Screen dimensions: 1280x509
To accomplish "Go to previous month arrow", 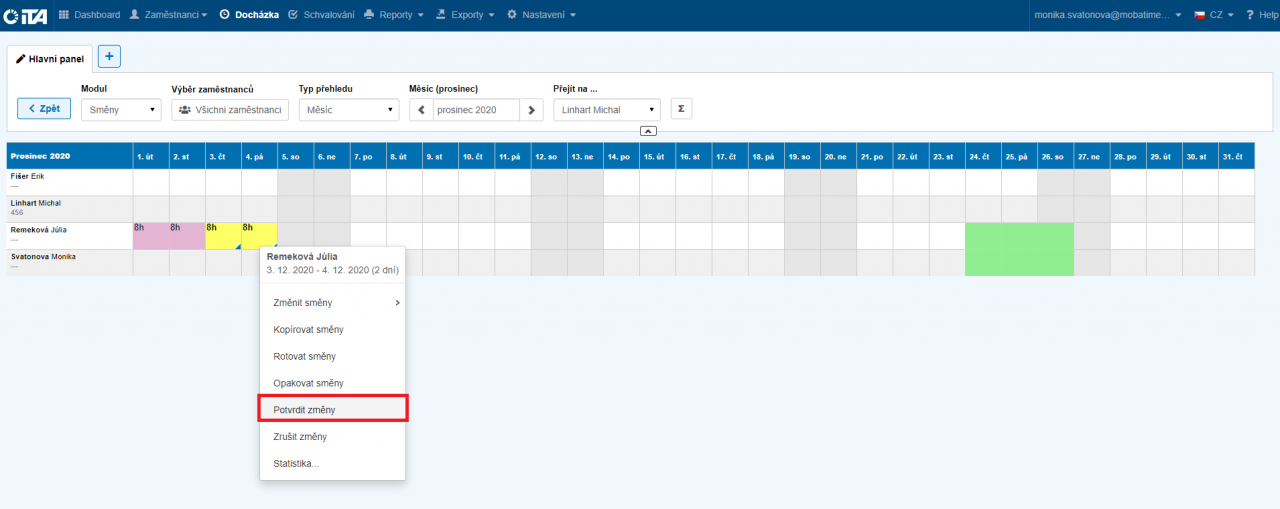I will pyautogui.click(x=421, y=110).
